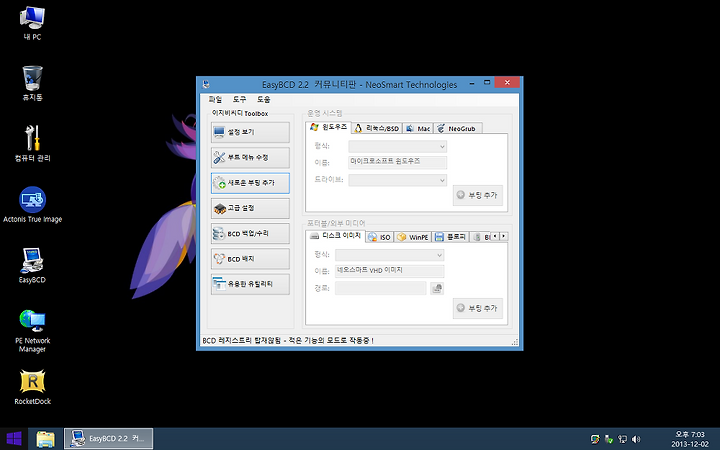Open Edit Boot Menu (부트 메뉴 수정)
The image size is (720, 450).
click(x=250, y=158)
